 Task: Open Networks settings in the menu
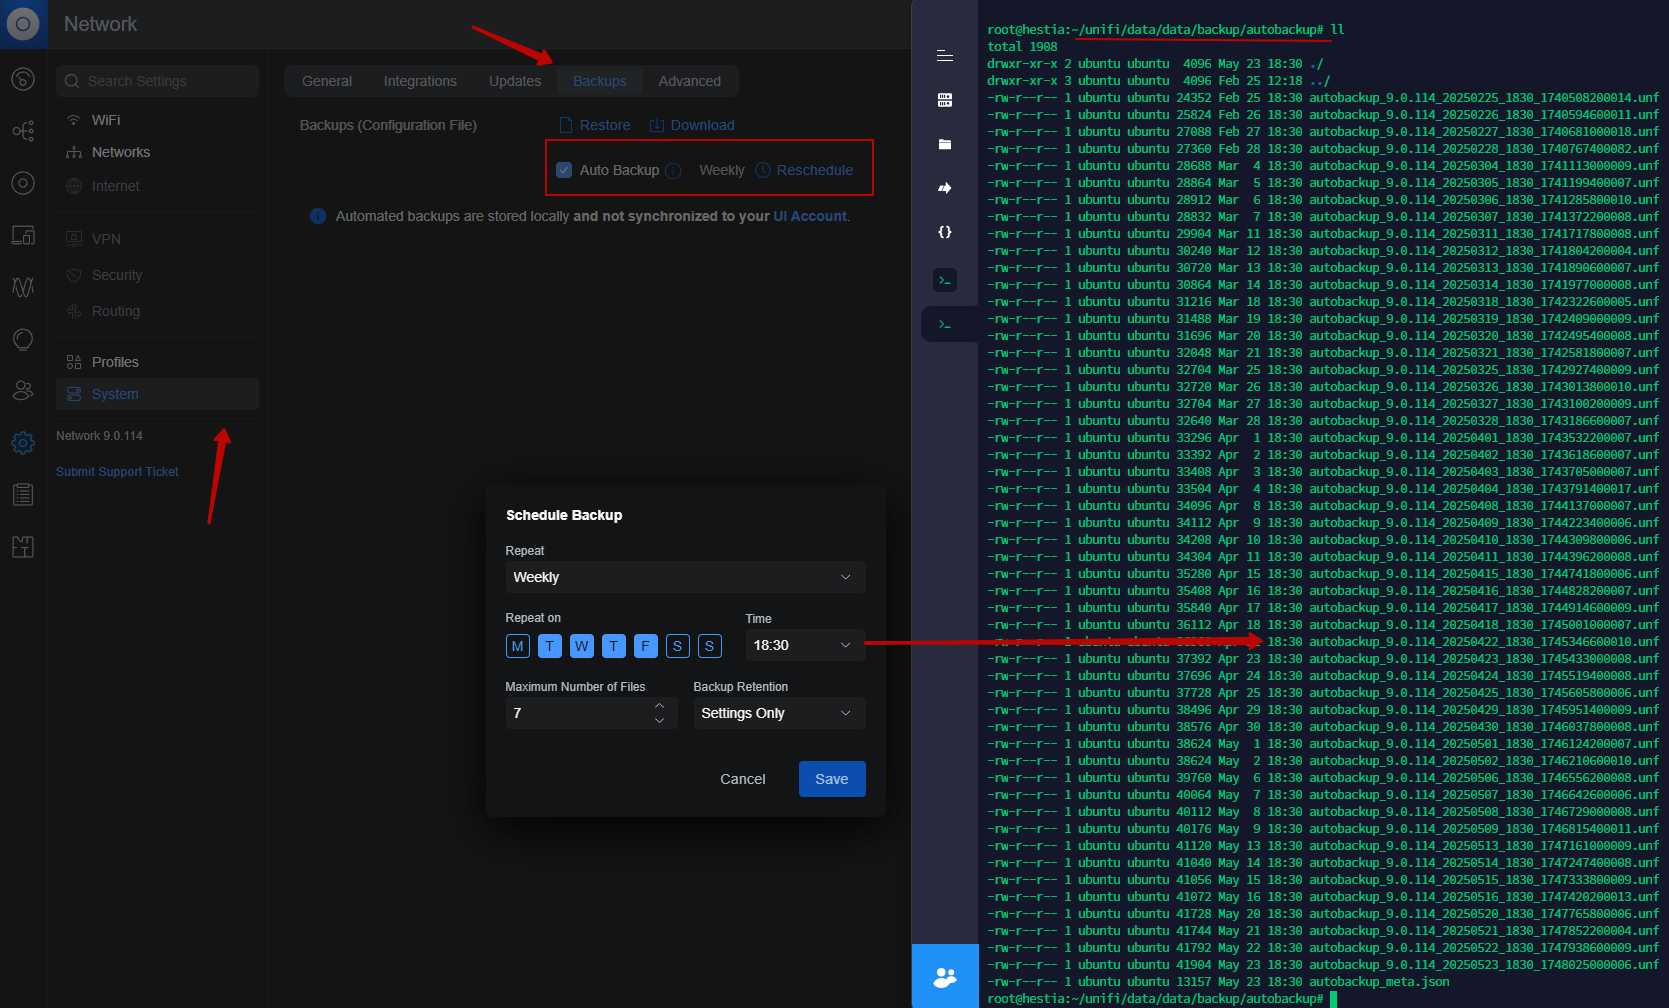[157, 152]
